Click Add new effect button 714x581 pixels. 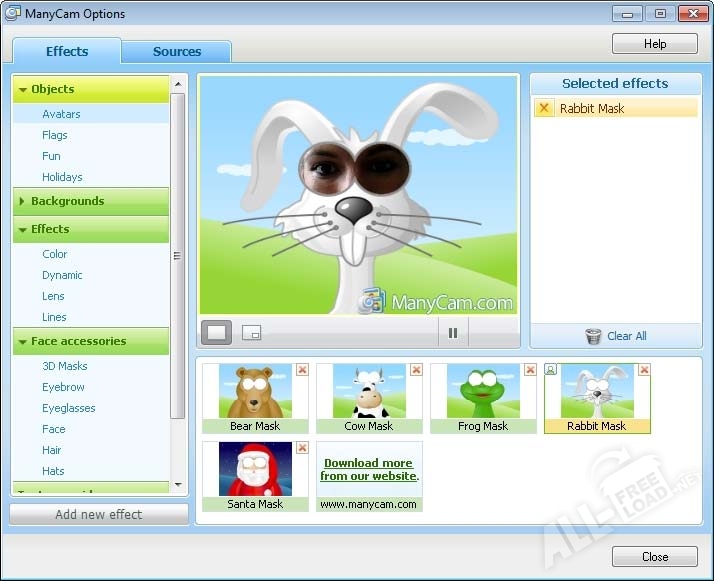[x=99, y=515]
